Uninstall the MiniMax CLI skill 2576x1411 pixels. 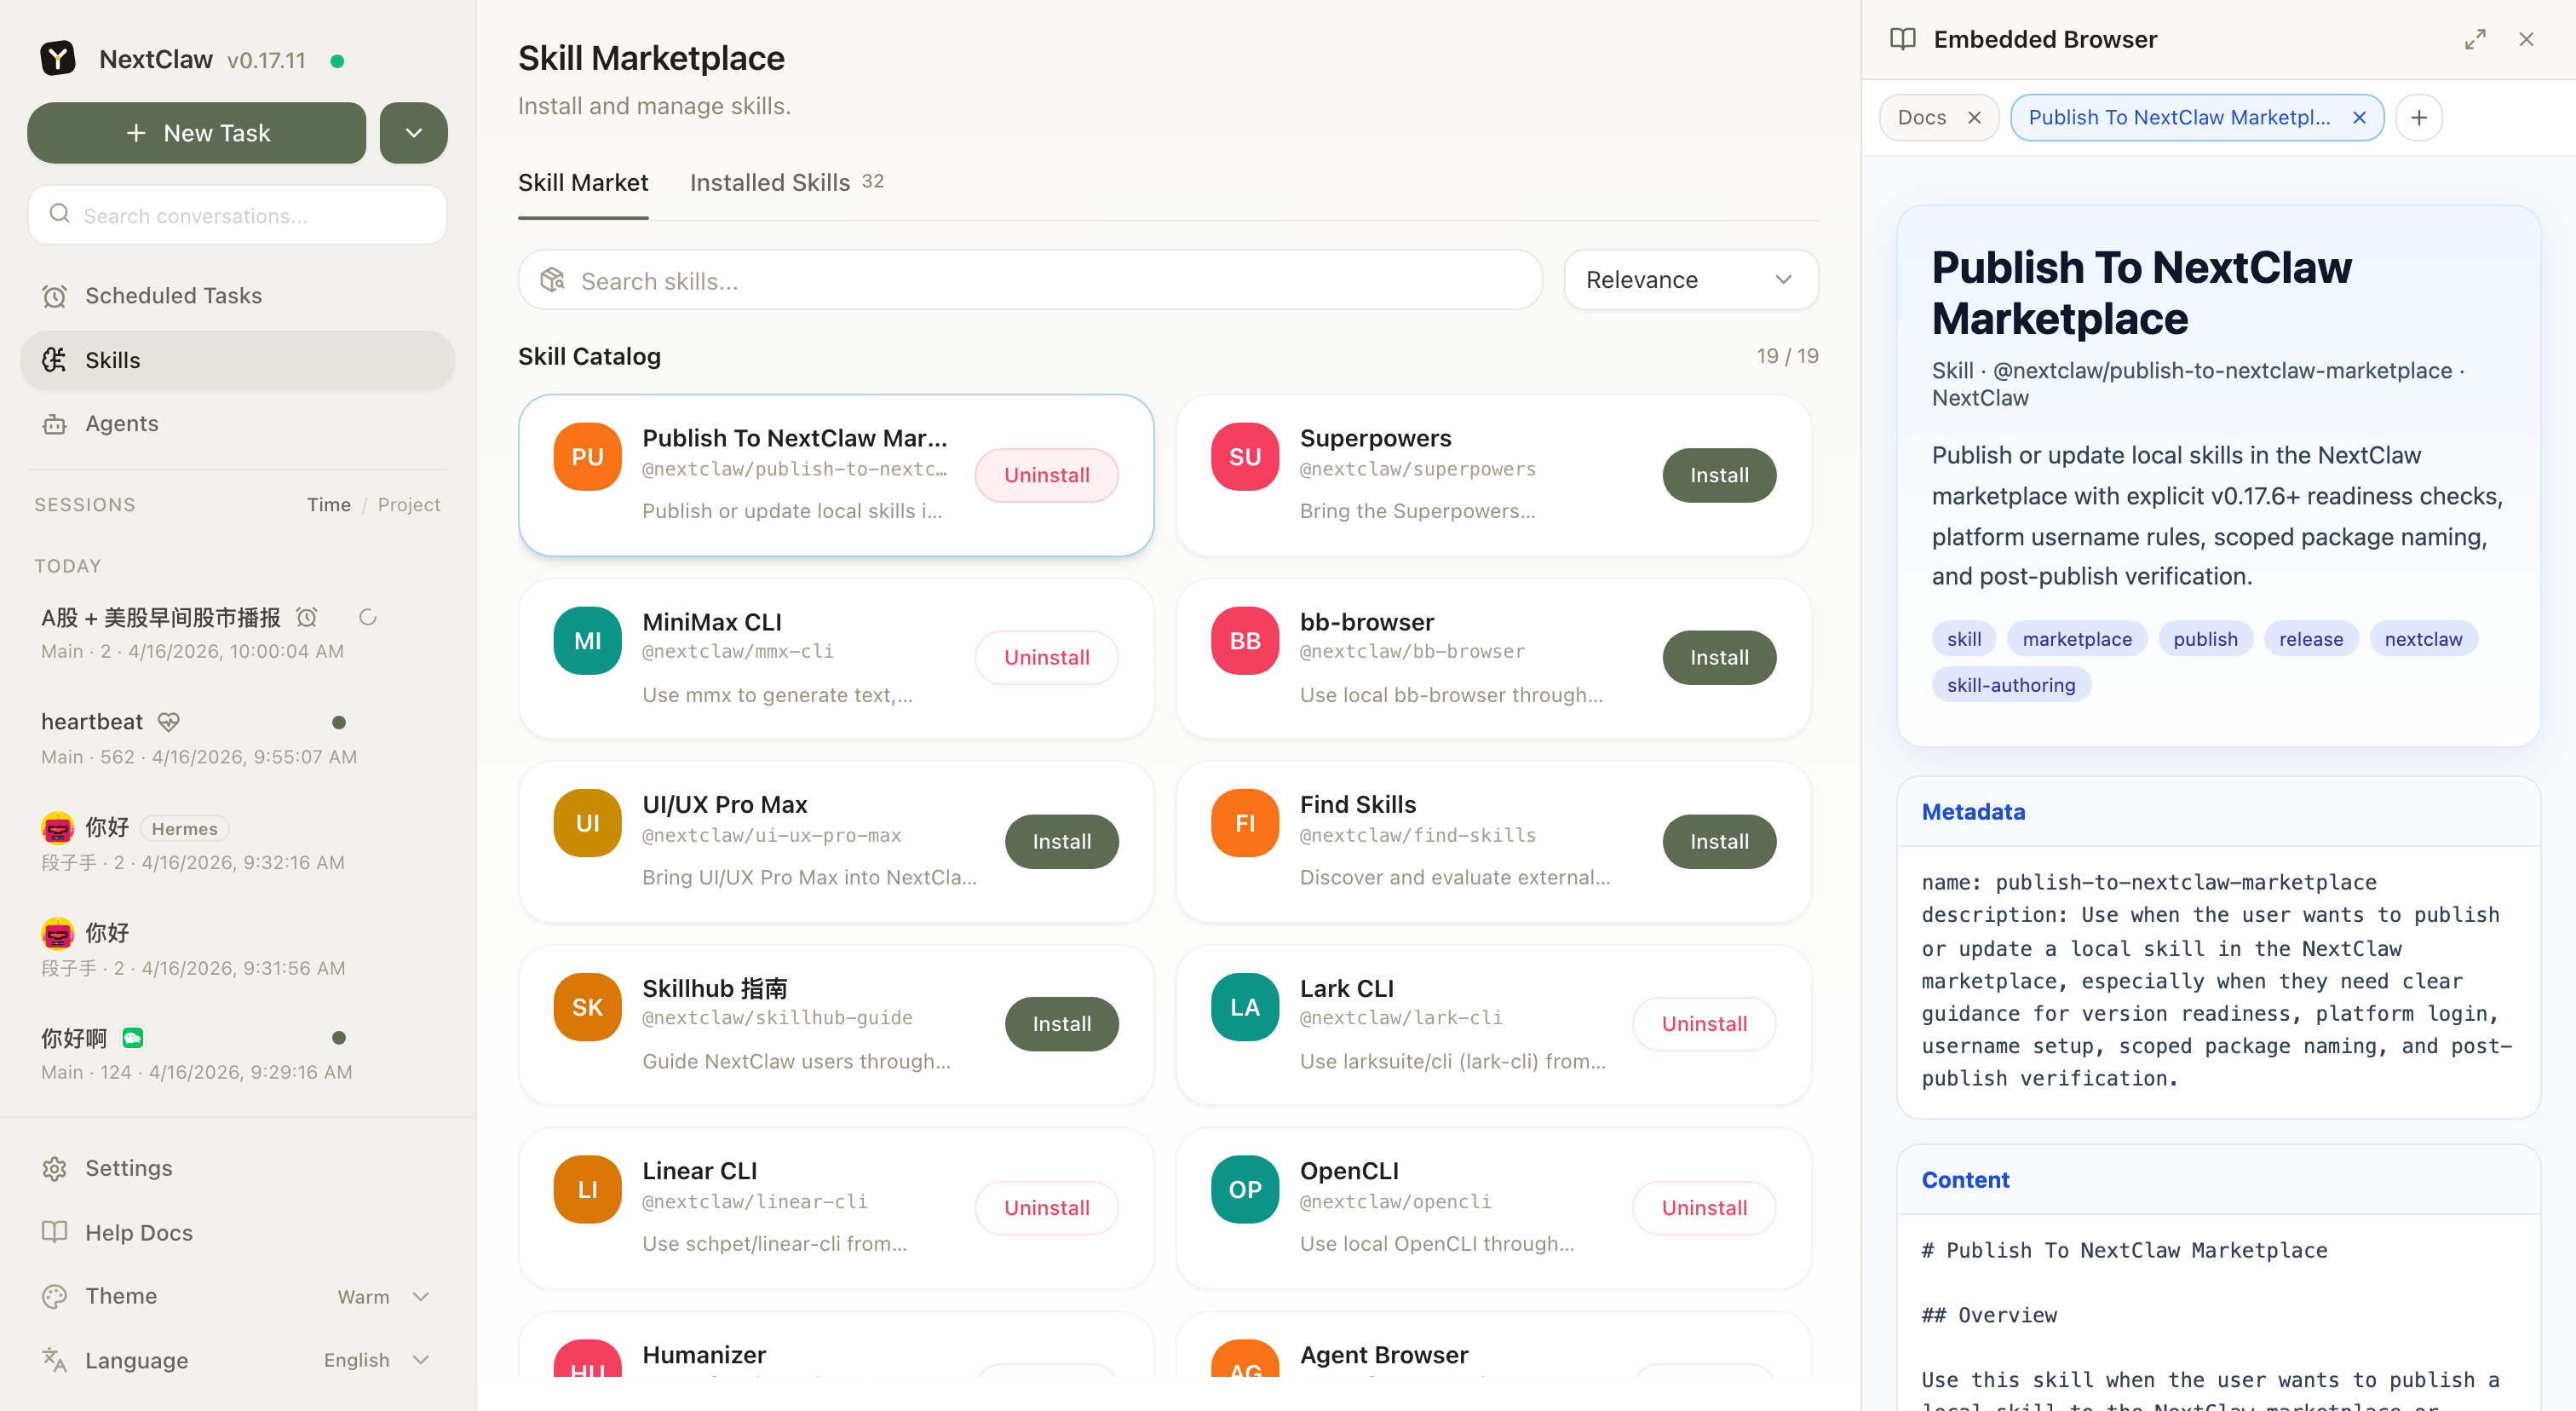[x=1046, y=657]
